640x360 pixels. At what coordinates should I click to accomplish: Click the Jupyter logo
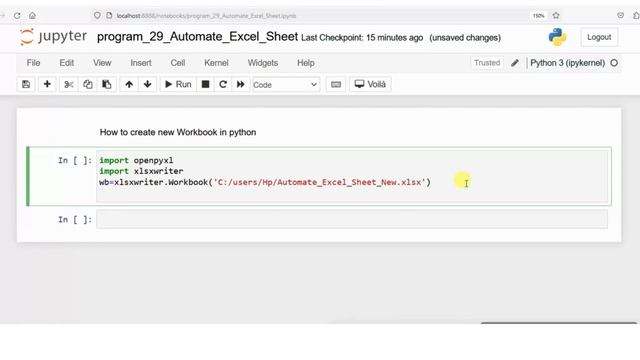(53, 37)
